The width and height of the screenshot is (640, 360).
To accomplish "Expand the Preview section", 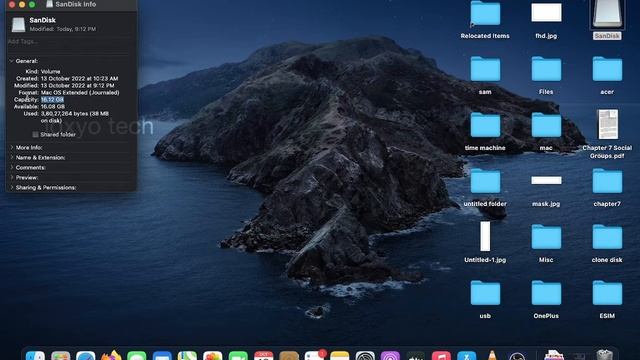I will coord(11,178).
